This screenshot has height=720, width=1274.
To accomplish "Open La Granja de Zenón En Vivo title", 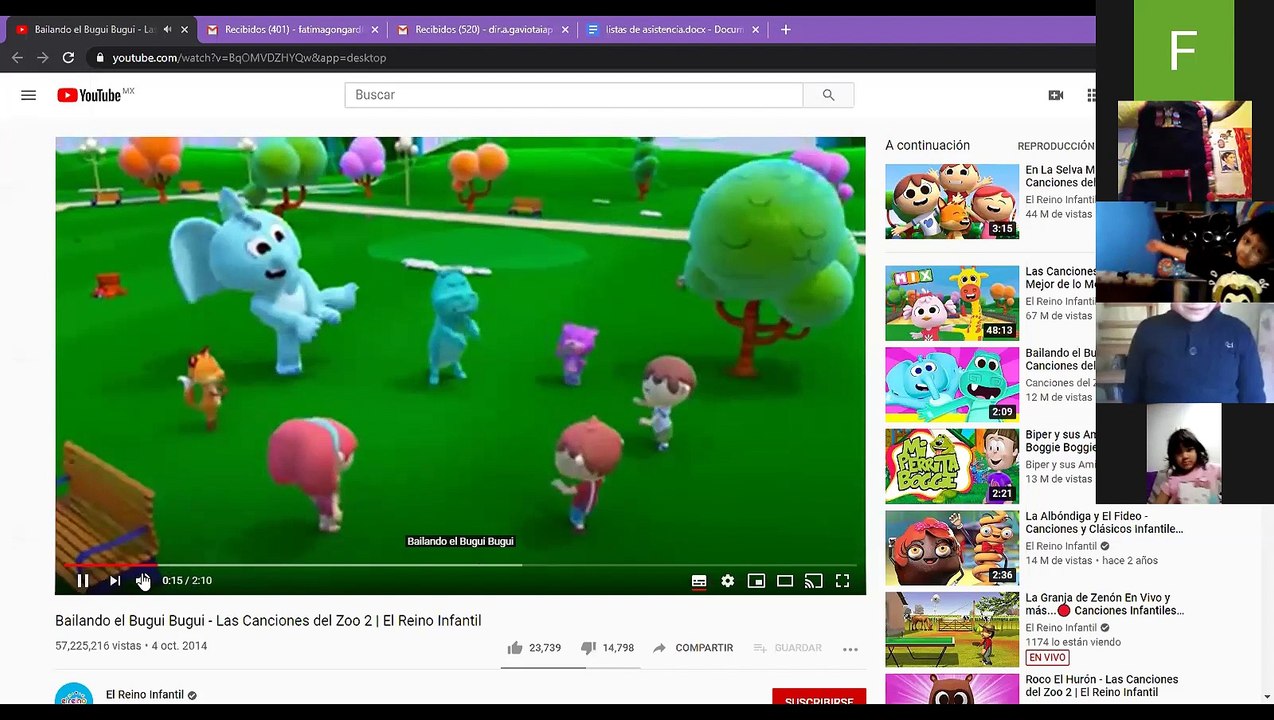I will click(1104, 604).
